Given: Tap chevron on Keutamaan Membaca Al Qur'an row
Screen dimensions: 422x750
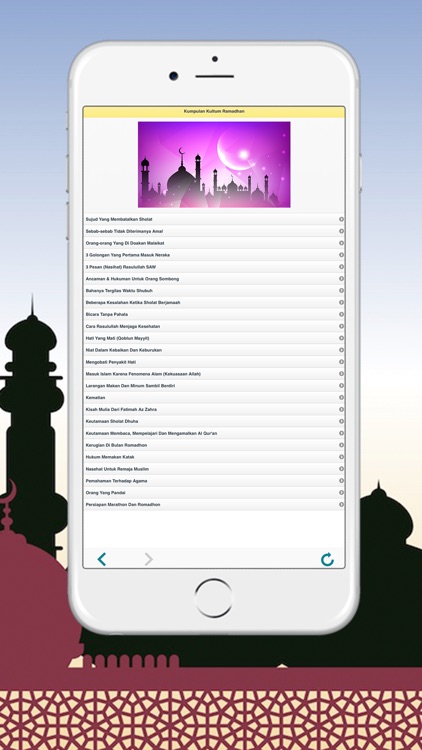Looking at the screenshot, I should click(x=341, y=433).
